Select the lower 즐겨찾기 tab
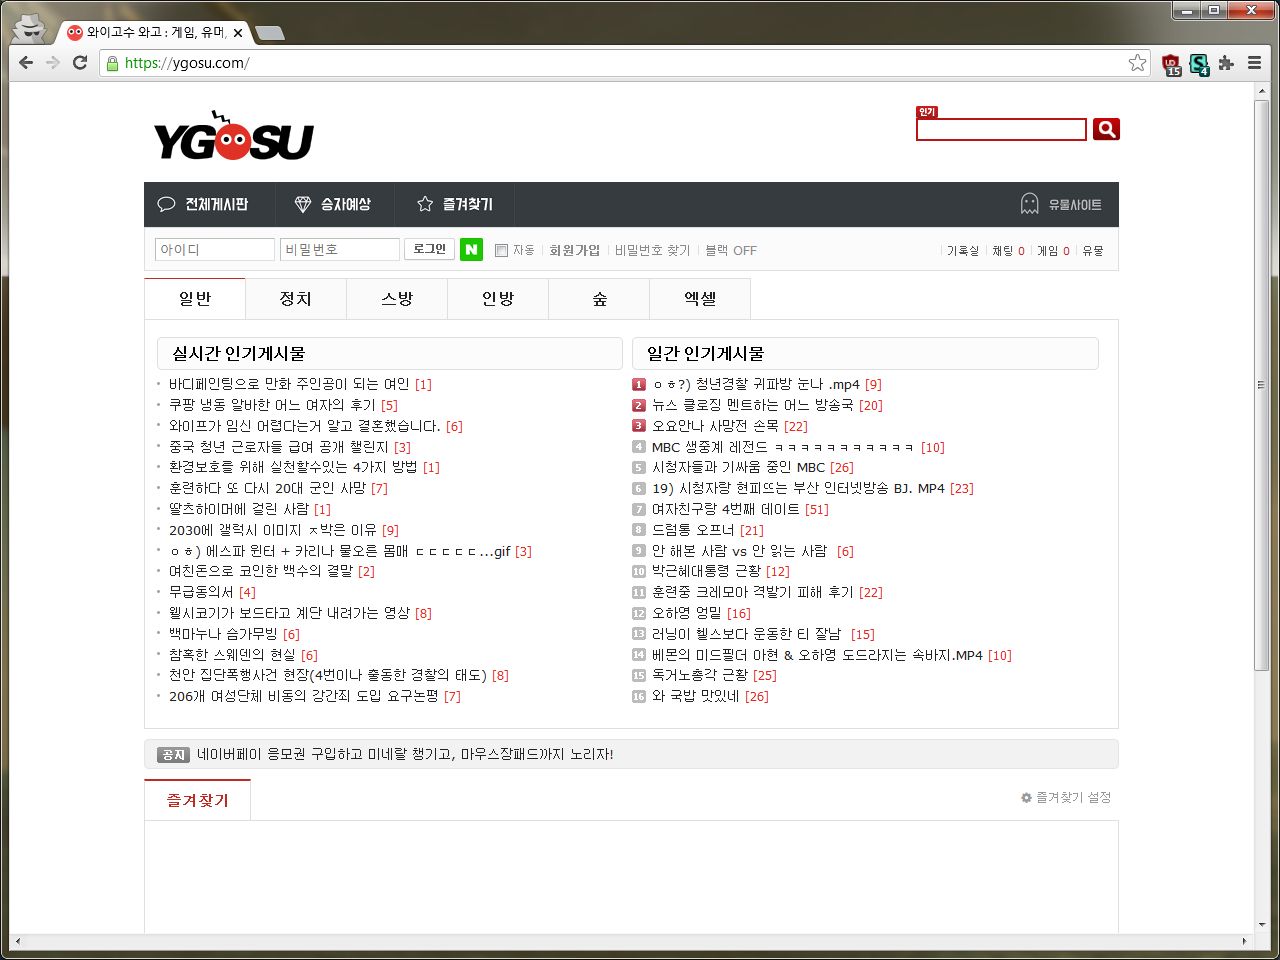The image size is (1280, 960). click(x=197, y=801)
